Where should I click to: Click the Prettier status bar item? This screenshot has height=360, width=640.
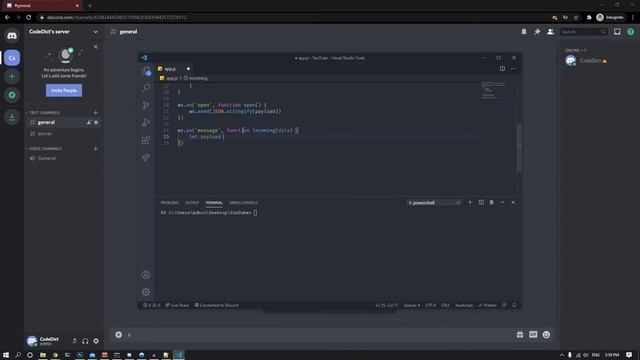pos(487,305)
